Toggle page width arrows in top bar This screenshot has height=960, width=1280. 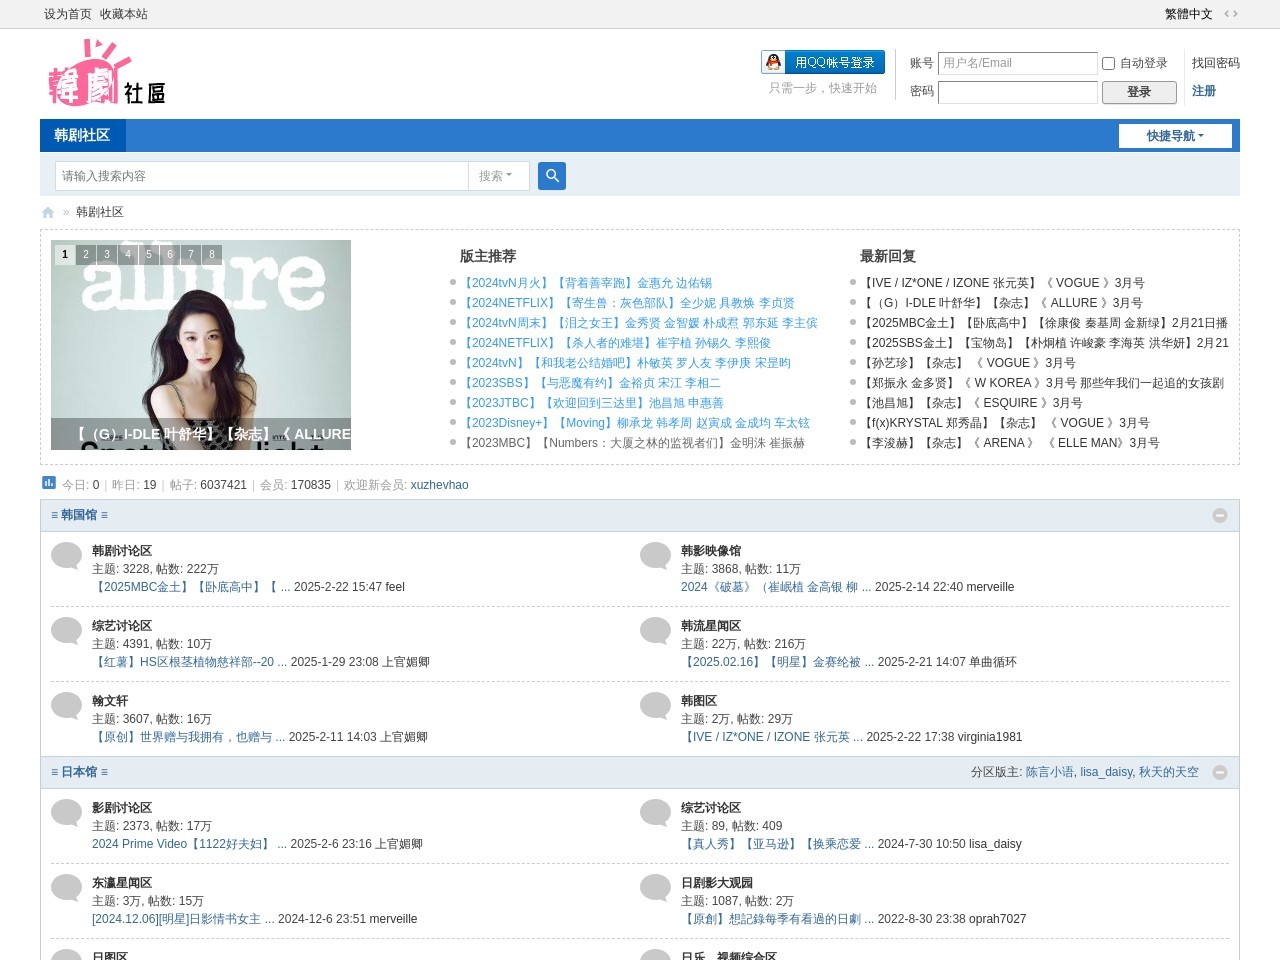[1231, 14]
